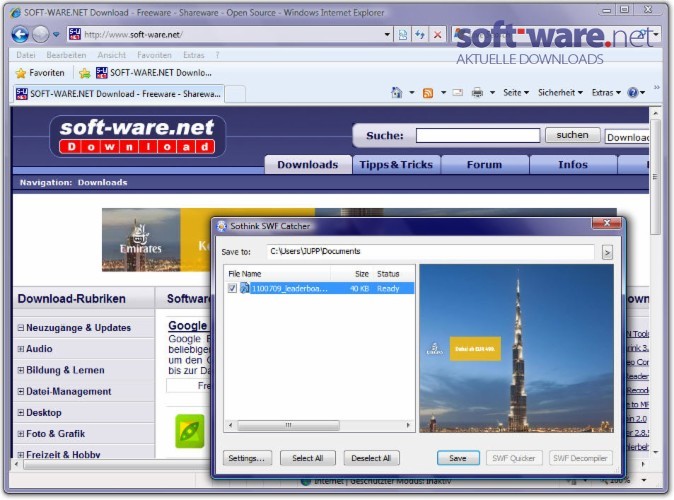This screenshot has width=674, height=500.
Task: Open the ? help menu
Action: 218,55
